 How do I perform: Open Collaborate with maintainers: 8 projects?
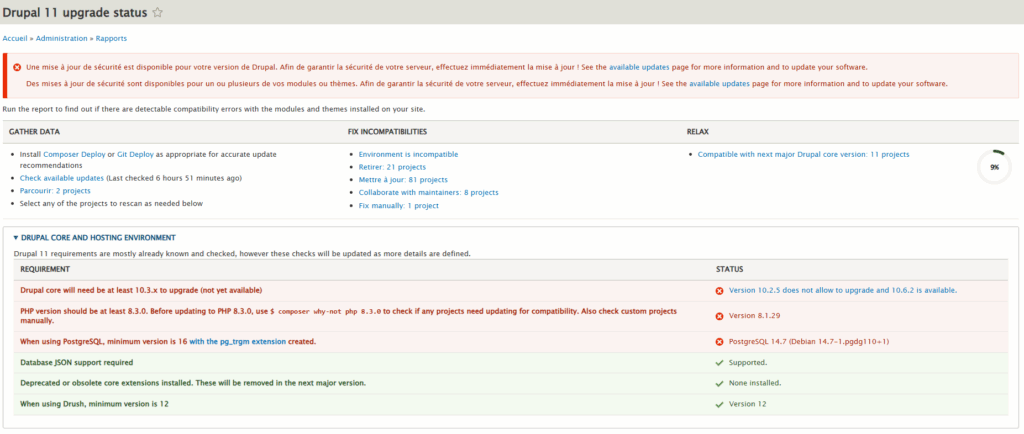tap(428, 192)
